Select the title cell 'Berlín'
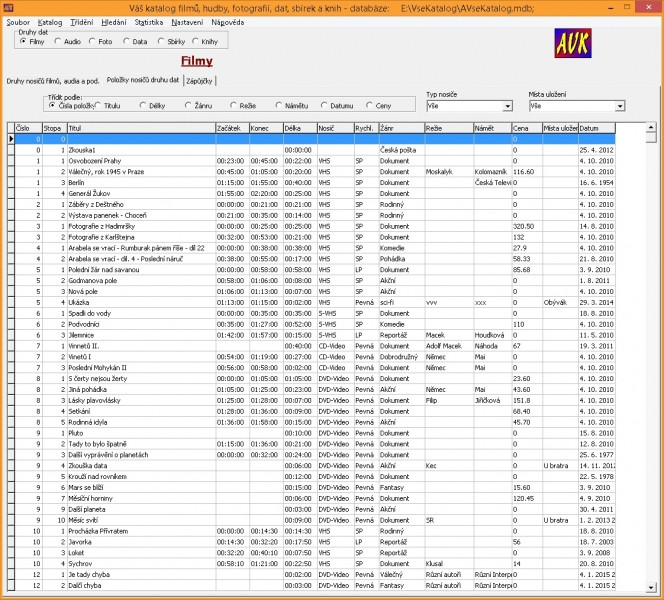Image resolution: width=664 pixels, height=600 pixels. [x=141, y=182]
